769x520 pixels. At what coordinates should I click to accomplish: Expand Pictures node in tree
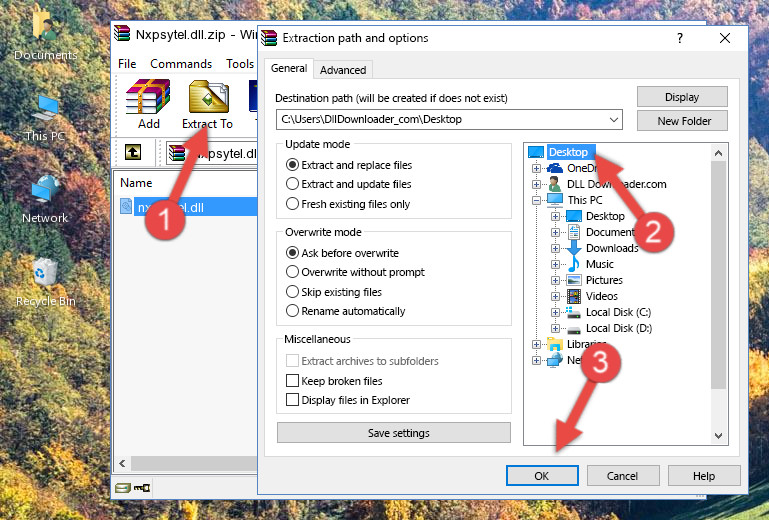point(555,281)
